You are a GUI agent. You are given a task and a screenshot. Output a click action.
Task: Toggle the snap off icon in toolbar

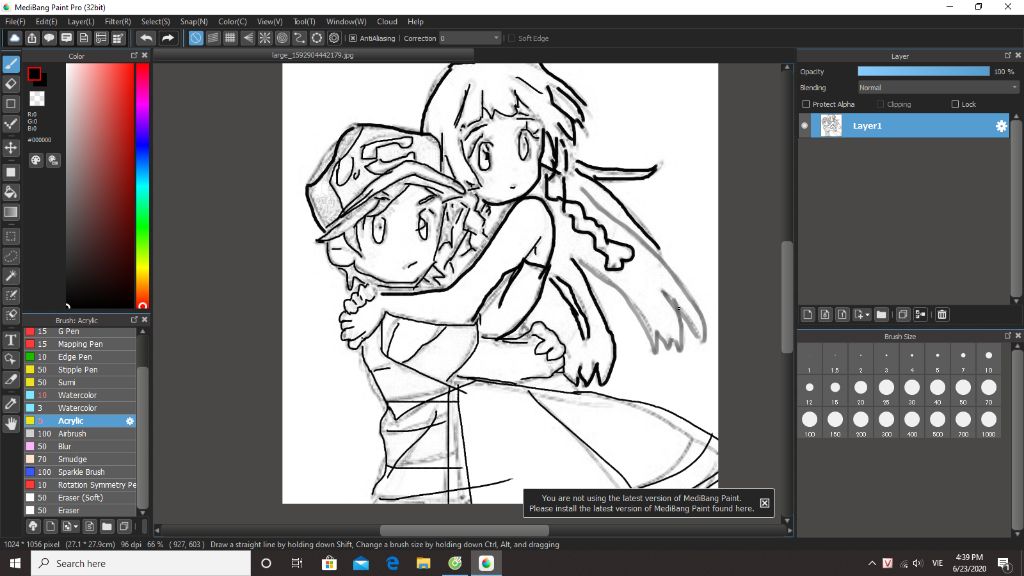(196, 38)
